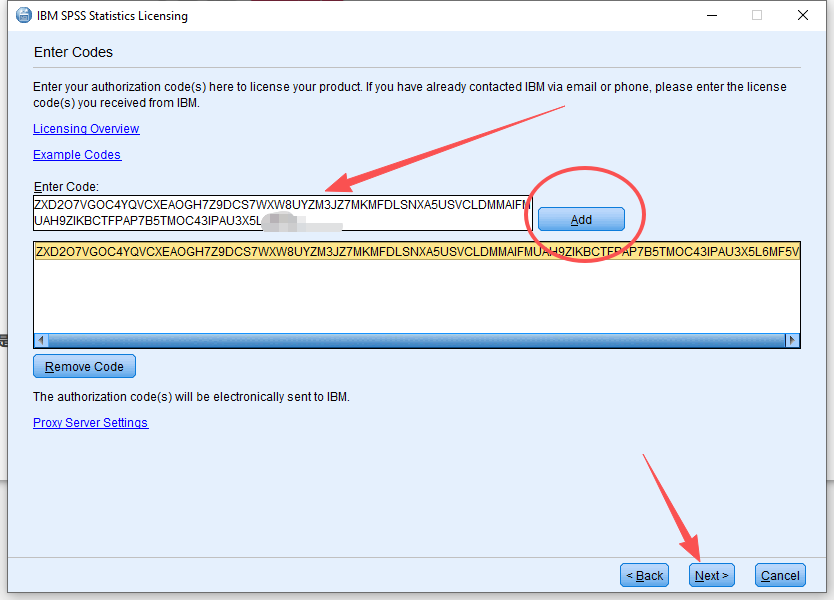
Task: Open Proxy Server Settings
Action: pyautogui.click(x=90, y=423)
